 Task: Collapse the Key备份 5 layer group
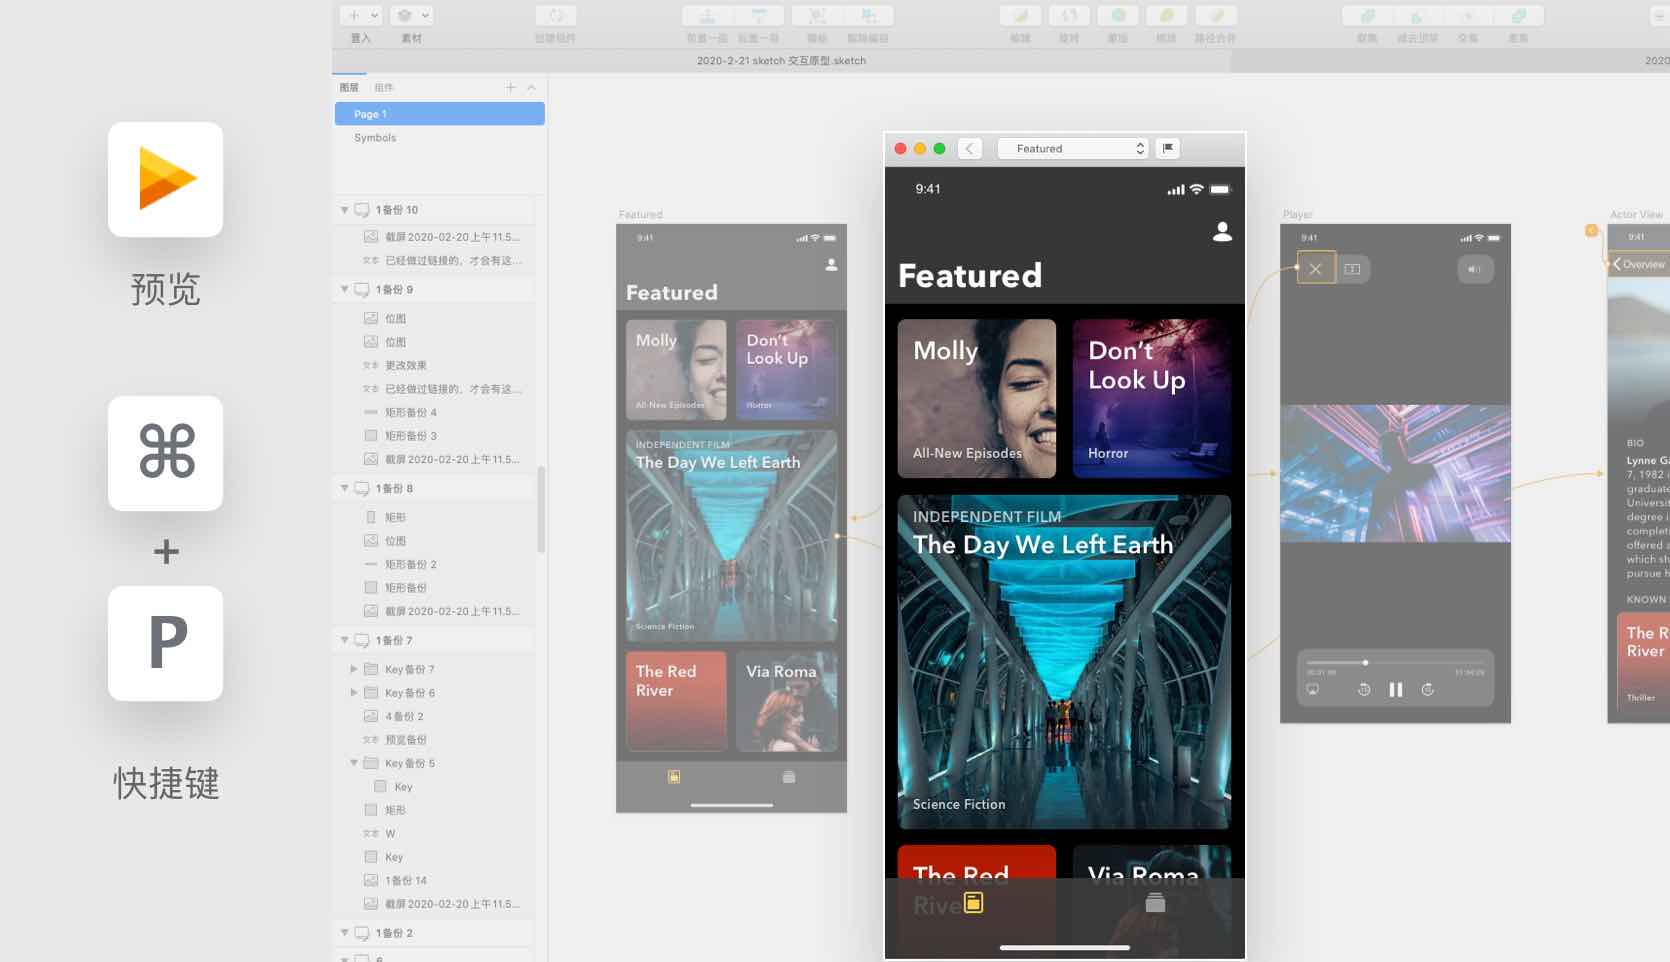point(354,763)
